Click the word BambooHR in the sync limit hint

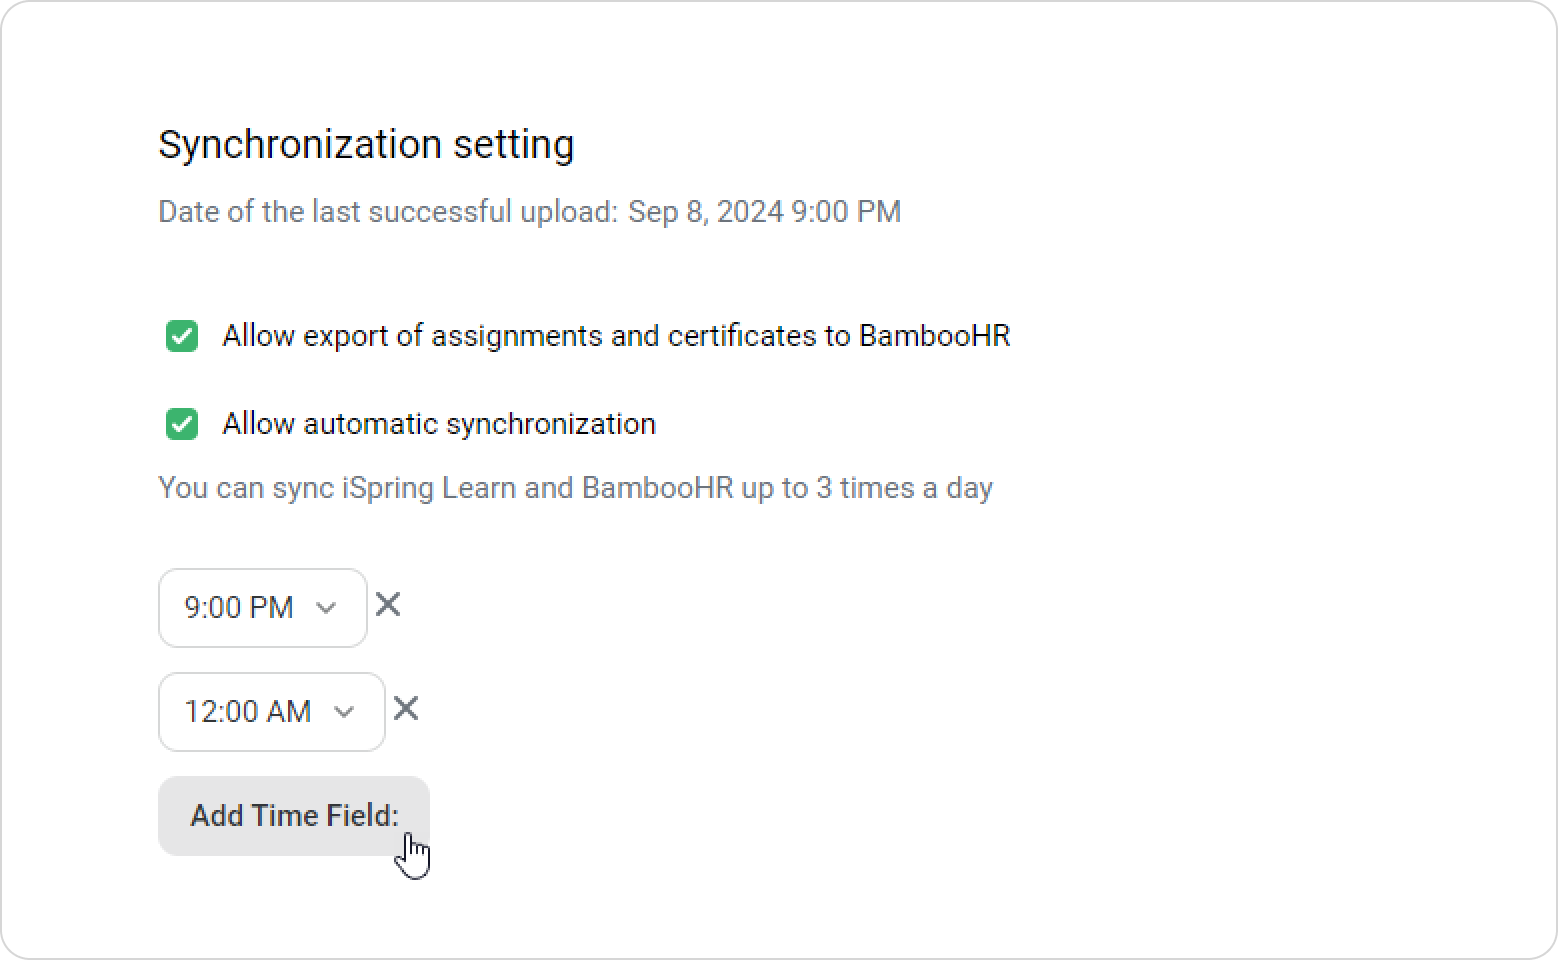point(657,488)
